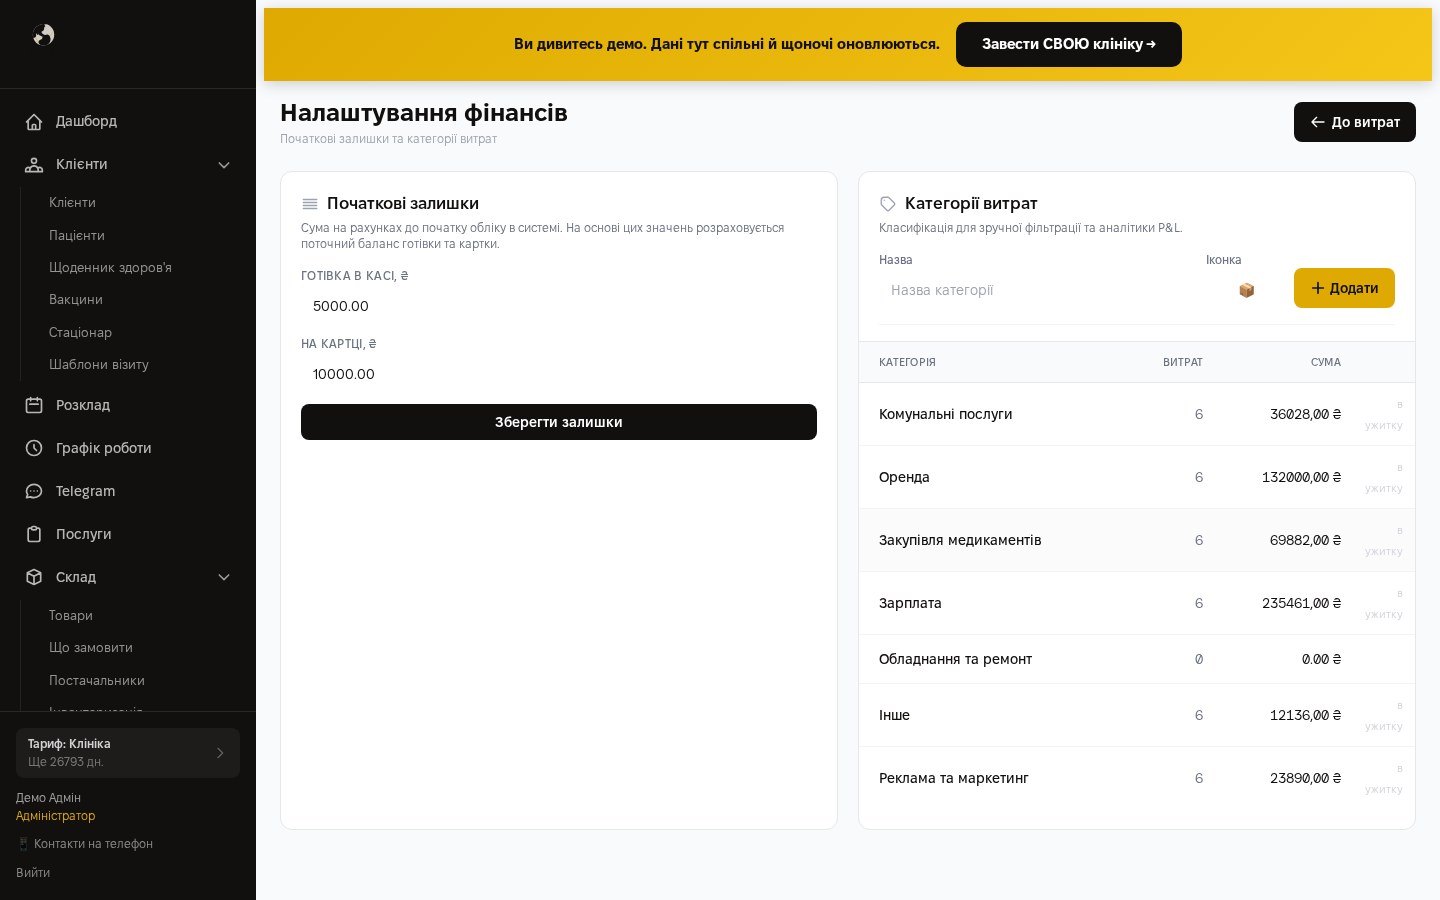1440x900 pixels.
Task: Open Що замовити page
Action: (x=91, y=647)
